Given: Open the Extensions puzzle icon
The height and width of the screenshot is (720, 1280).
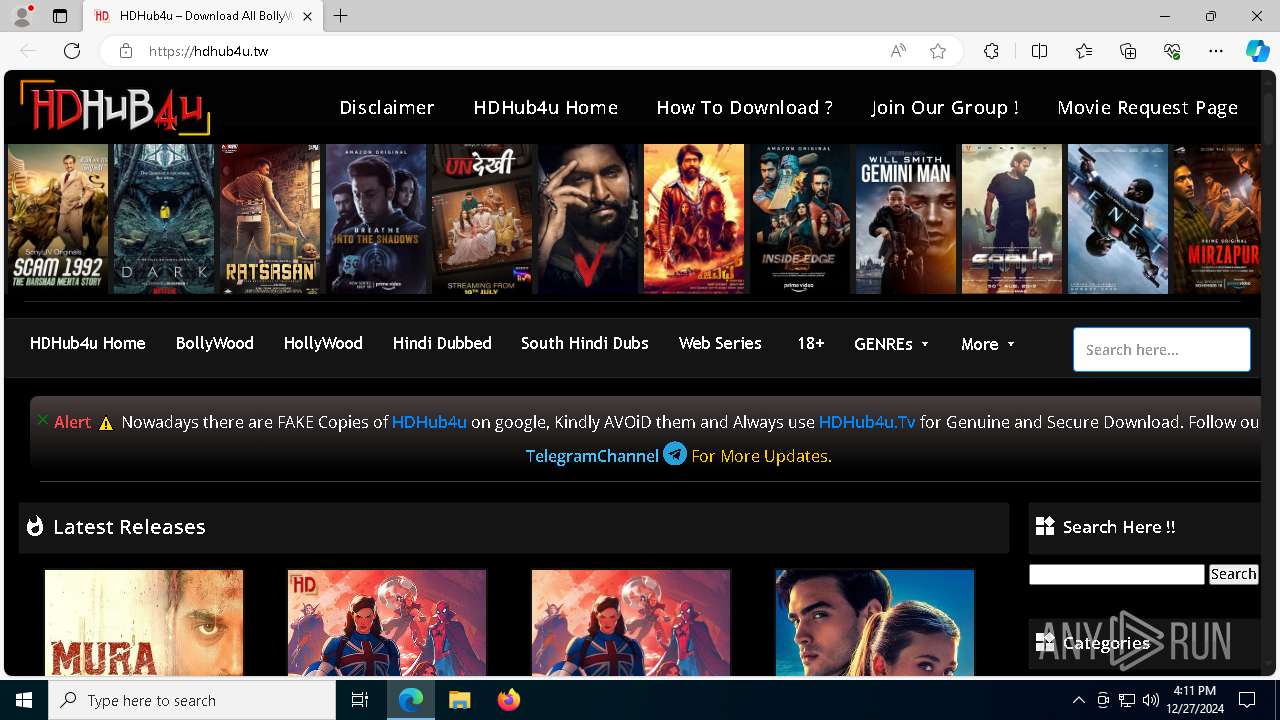Looking at the screenshot, I should (x=991, y=51).
